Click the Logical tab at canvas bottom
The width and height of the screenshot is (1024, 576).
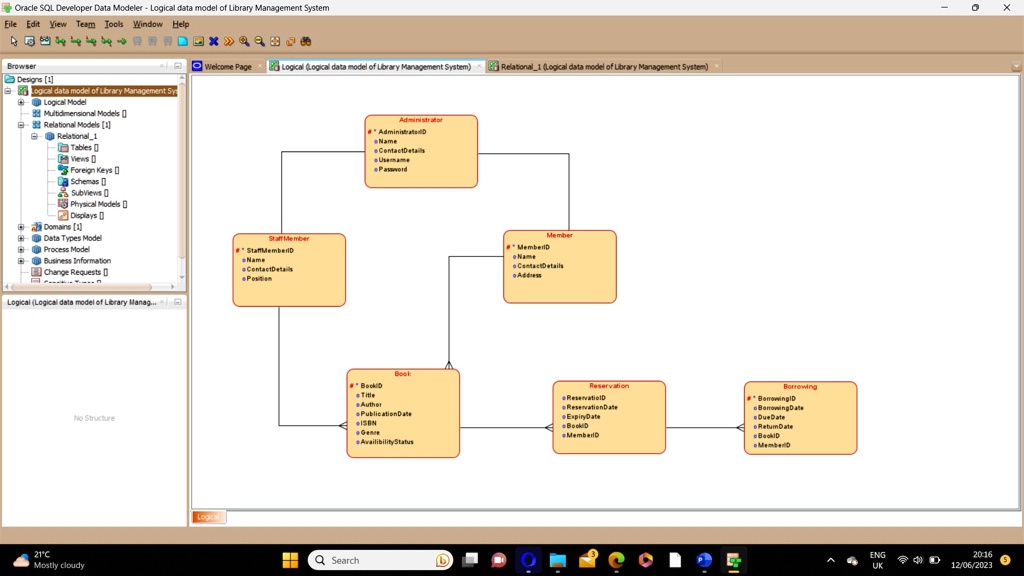(x=207, y=517)
